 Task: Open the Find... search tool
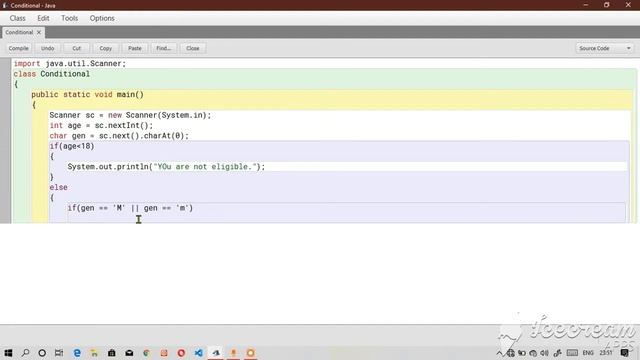click(164, 48)
